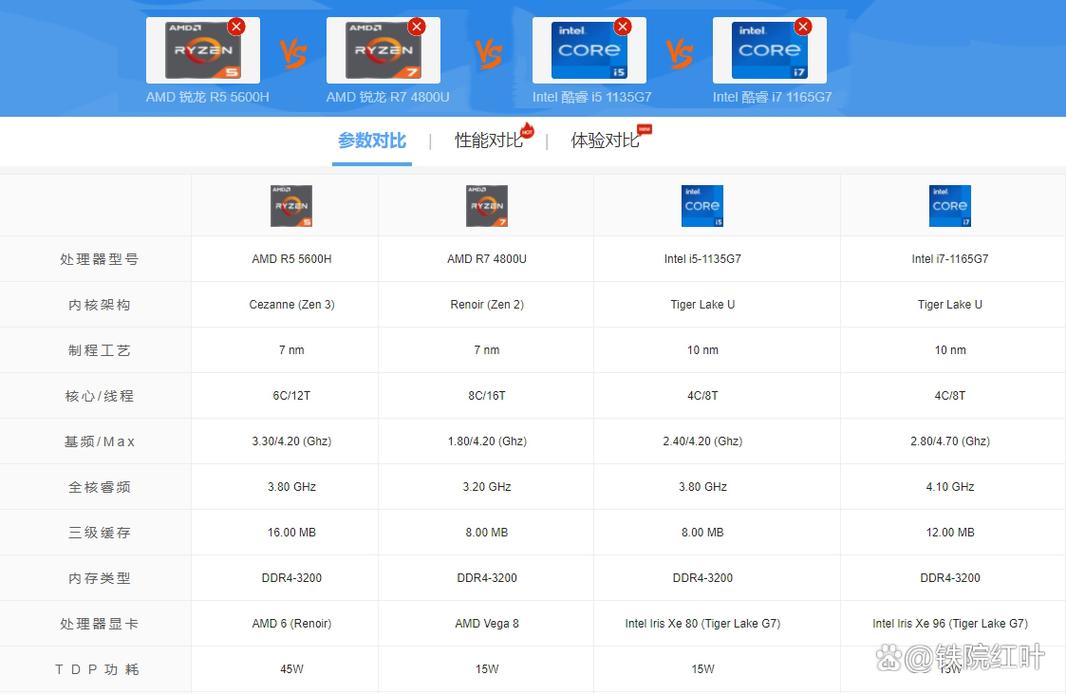This screenshot has width=1066, height=694.
Task: Open the AMD 锐龙 R5 5600H link
Action: point(207,97)
